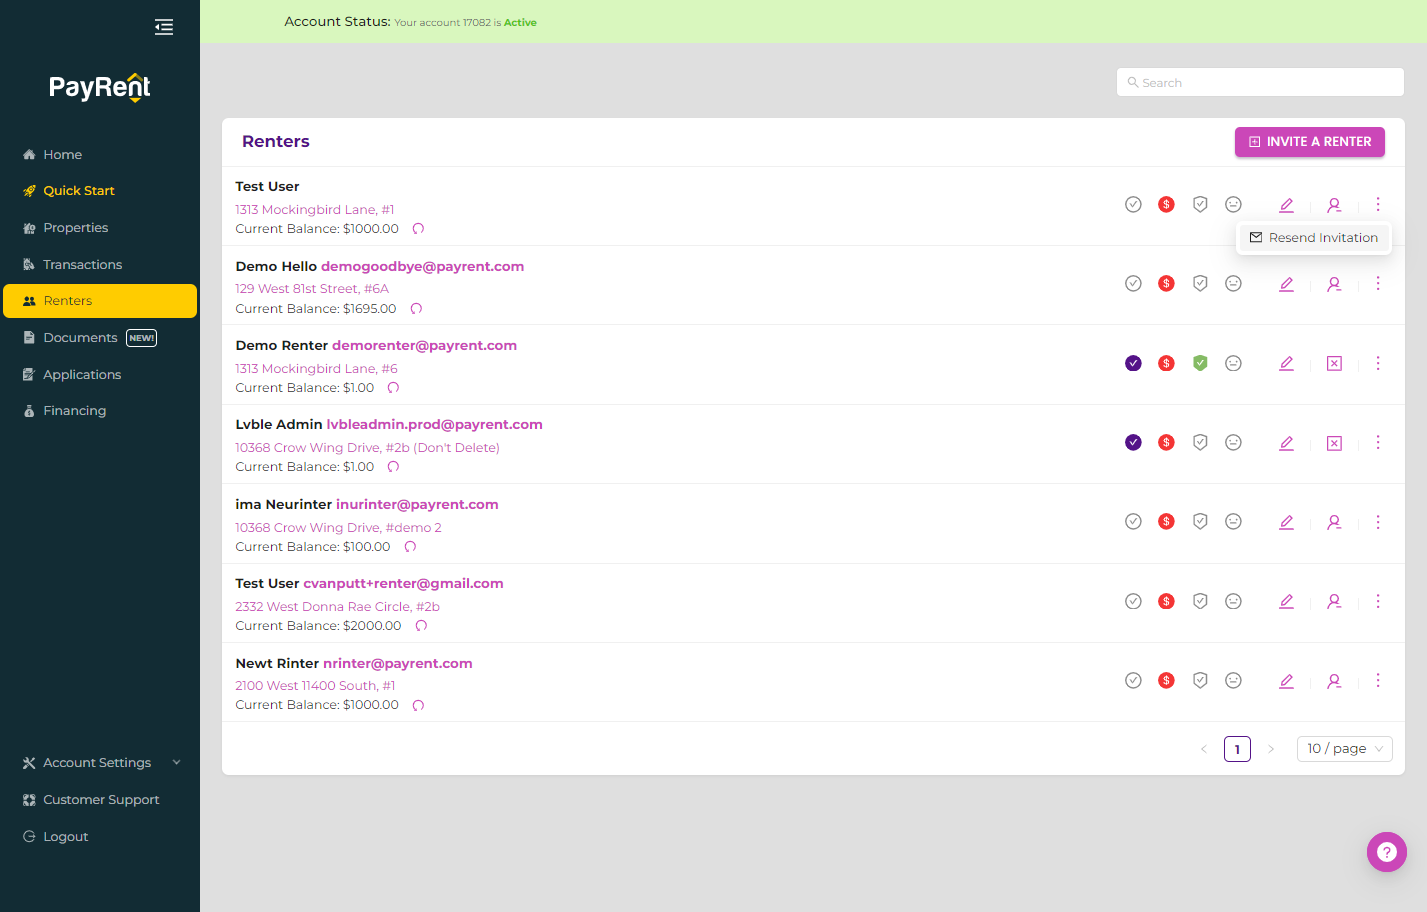1427x912 pixels.
Task: Toggle check circle for ima Neurinter
Action: coord(1133,521)
